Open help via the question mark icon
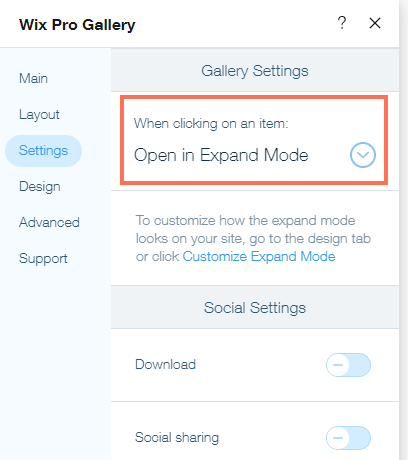This screenshot has height=460, width=408. [342, 23]
